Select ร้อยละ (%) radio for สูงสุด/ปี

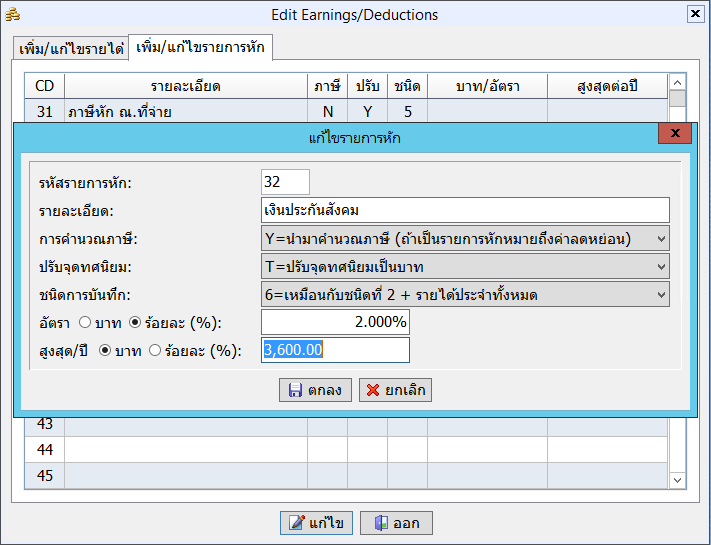155,350
